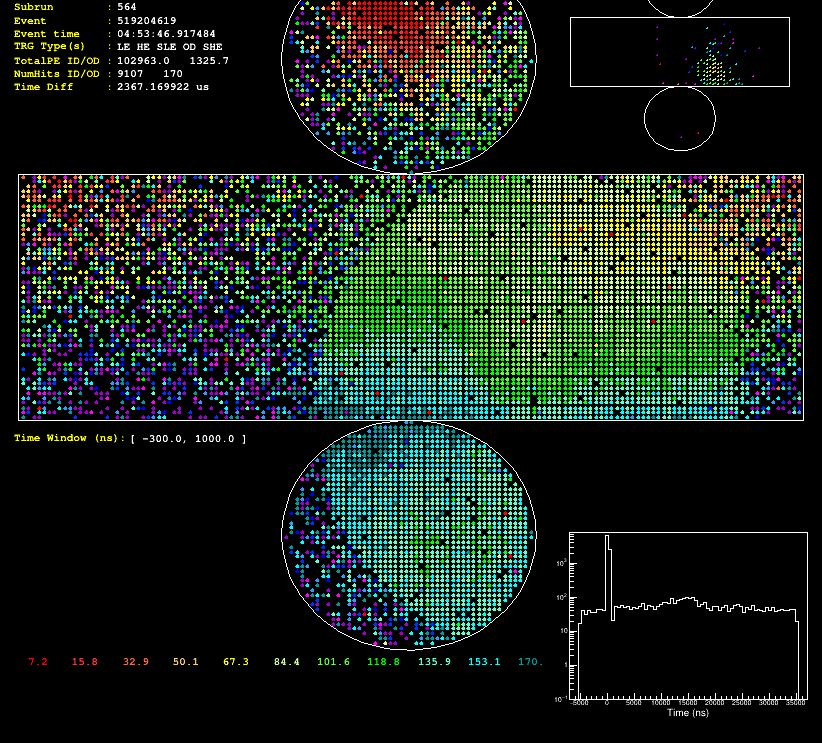Viewport: 822px width, 743px height.
Task: Click the Time (ns) axis label
Action: (688, 713)
